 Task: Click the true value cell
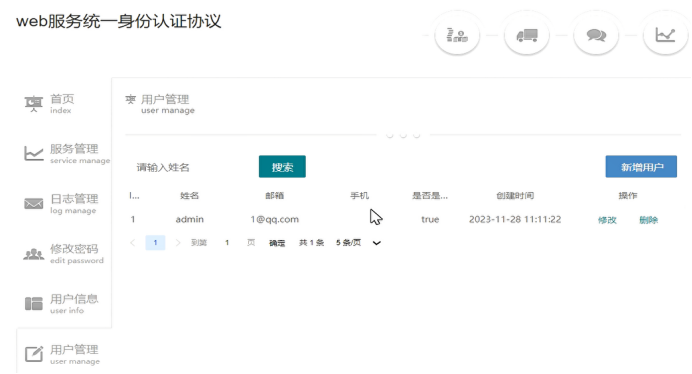[x=430, y=219]
